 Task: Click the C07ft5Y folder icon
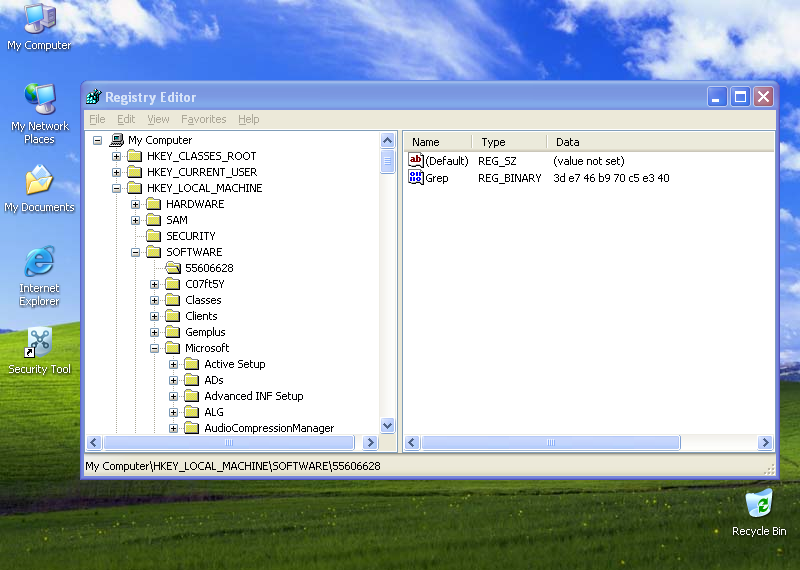coord(173,284)
